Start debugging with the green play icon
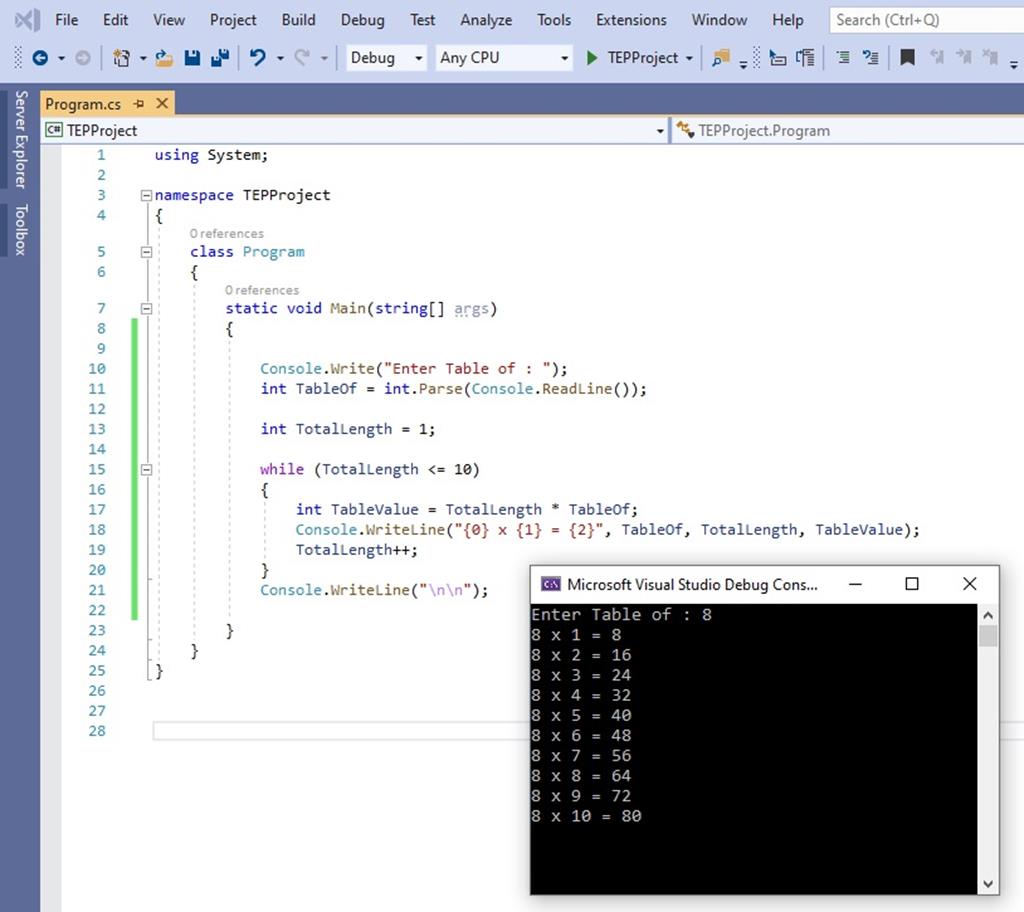This screenshot has height=912, width=1024. [x=592, y=58]
